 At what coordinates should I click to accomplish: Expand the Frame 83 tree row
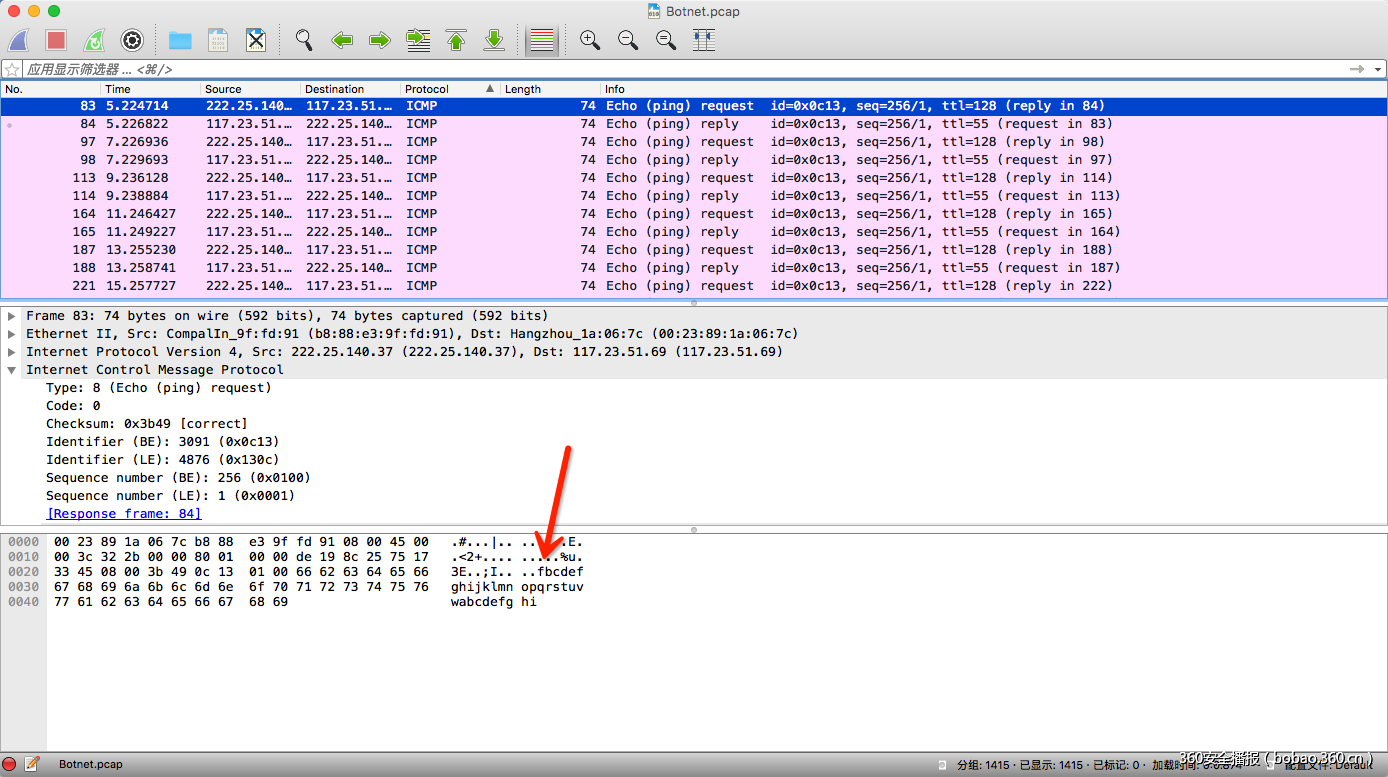point(12,316)
